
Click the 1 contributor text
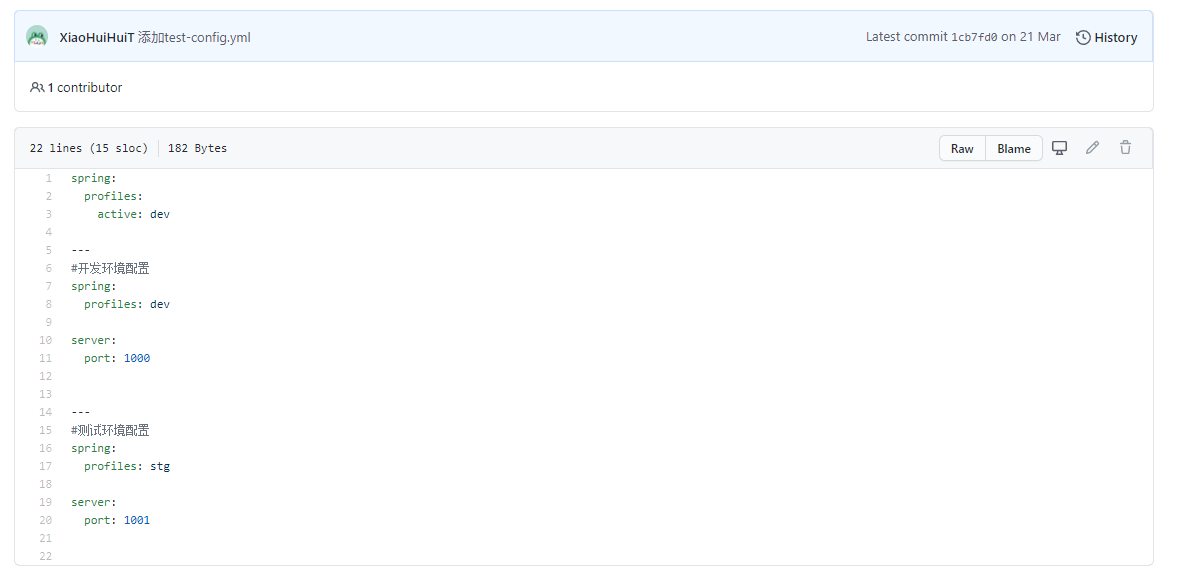tap(85, 87)
